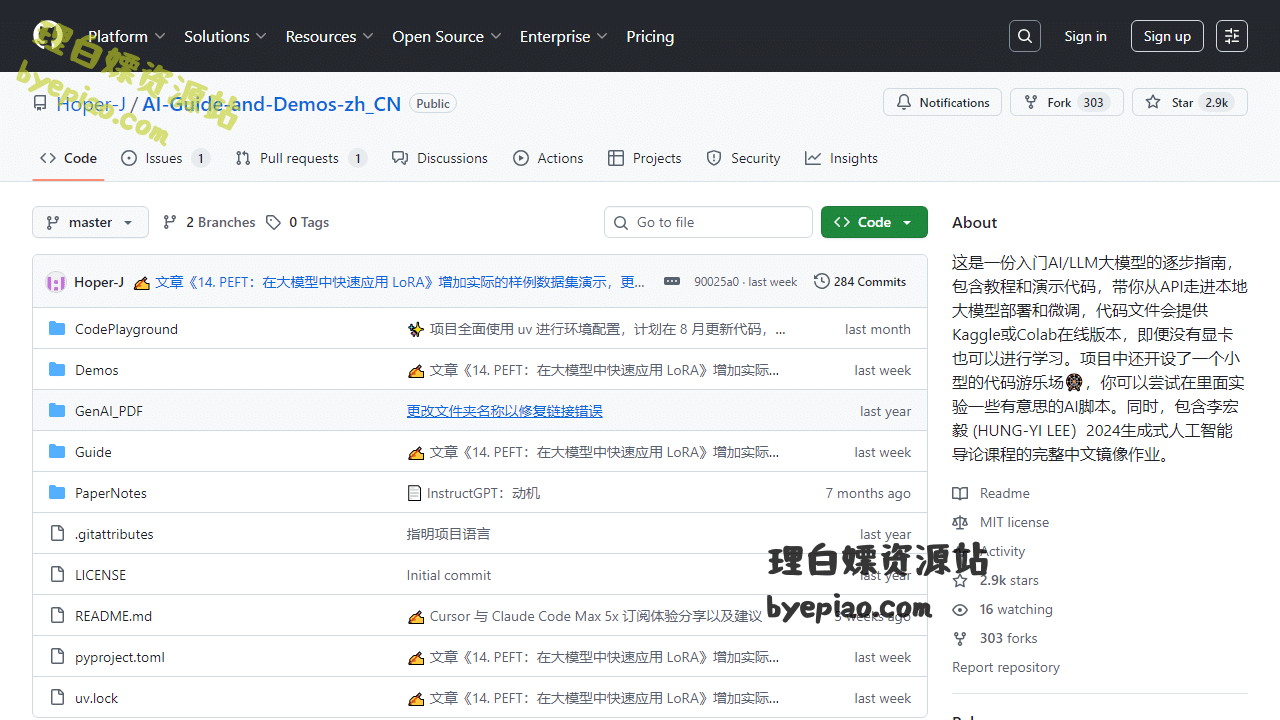Click the file icon next to pyproject.toml
The height and width of the screenshot is (720, 1280).
click(57, 657)
